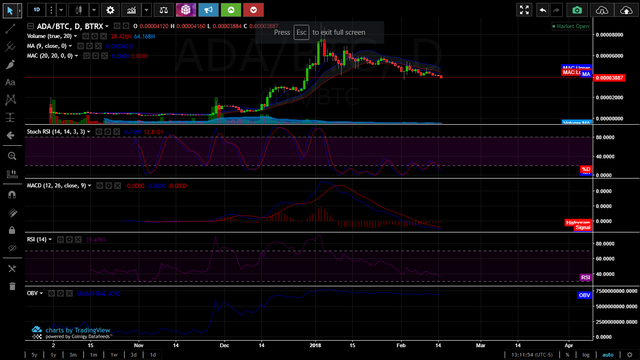Click the trash icon to remove drawings
Viewport: 640px width, 360px height.
(x=12, y=286)
